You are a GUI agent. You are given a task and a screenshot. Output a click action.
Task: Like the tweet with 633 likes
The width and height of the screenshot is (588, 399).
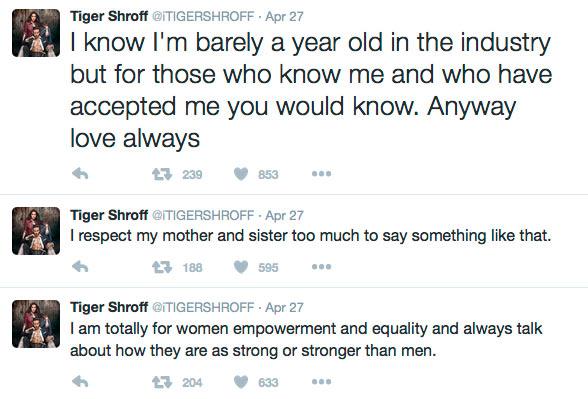(241, 382)
